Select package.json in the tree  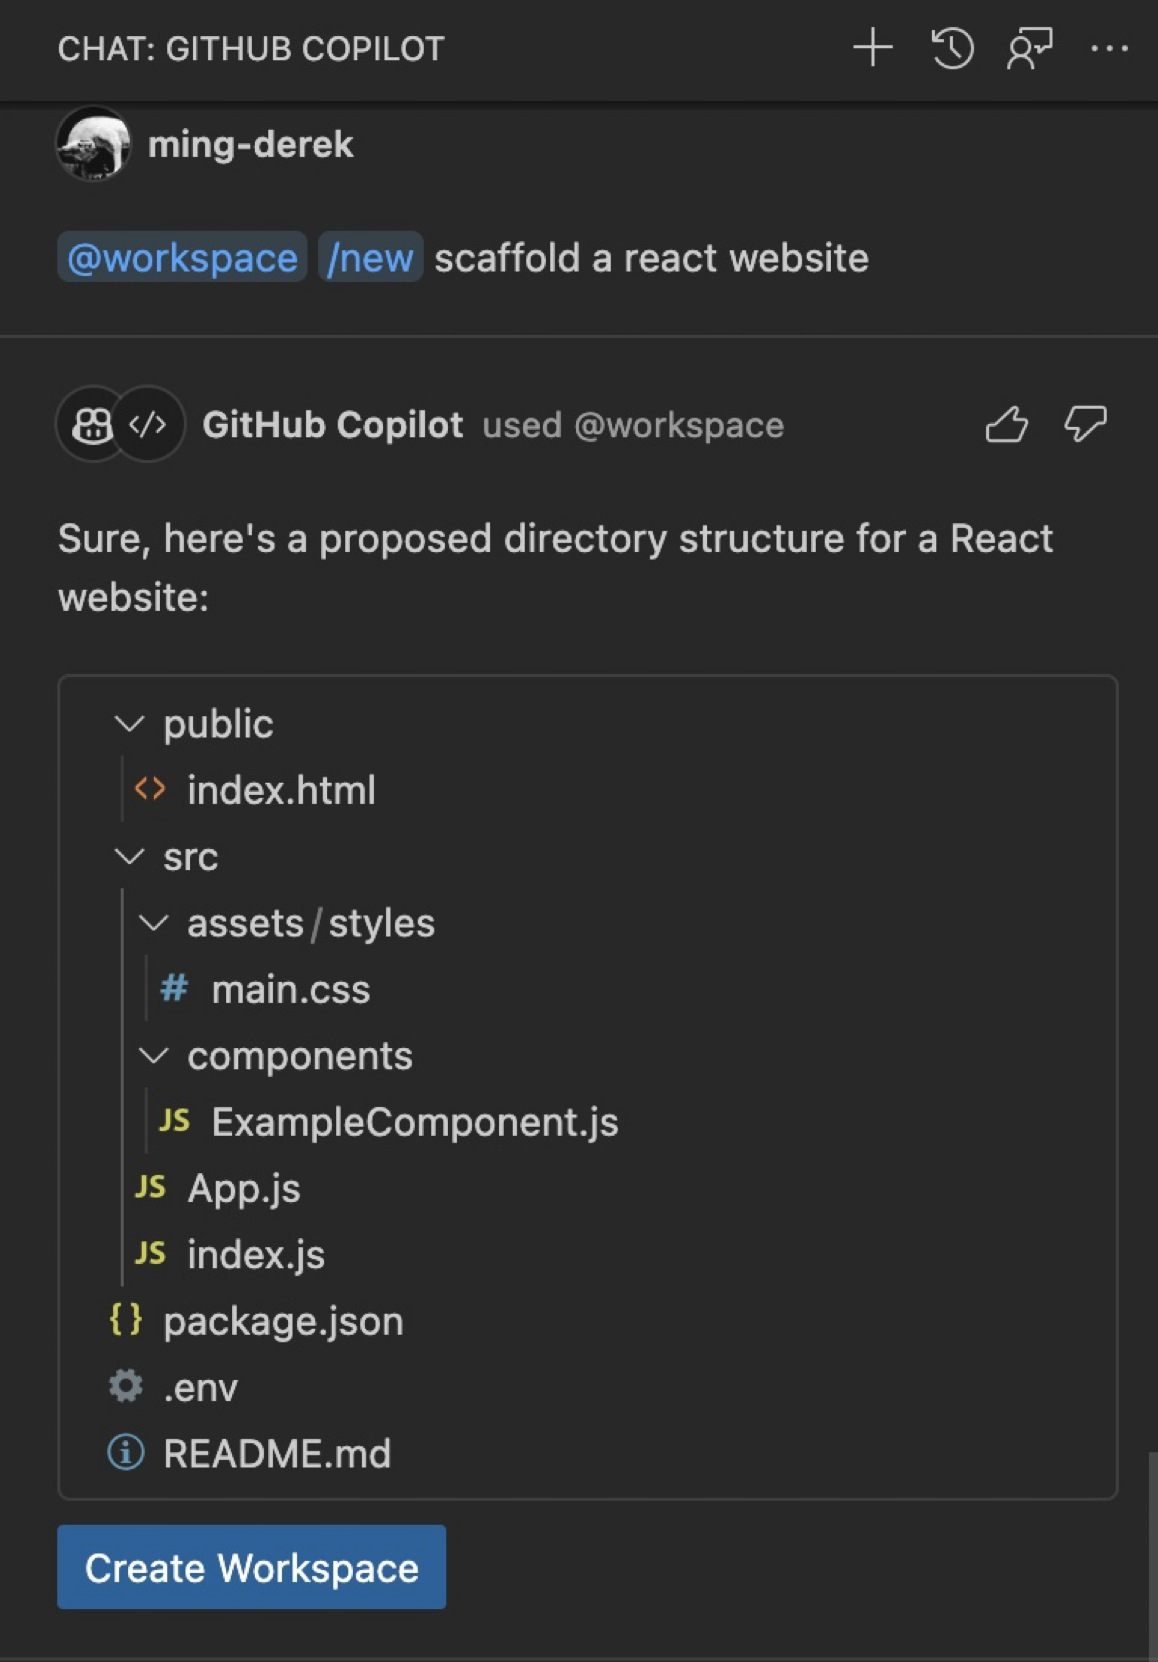pos(283,1321)
